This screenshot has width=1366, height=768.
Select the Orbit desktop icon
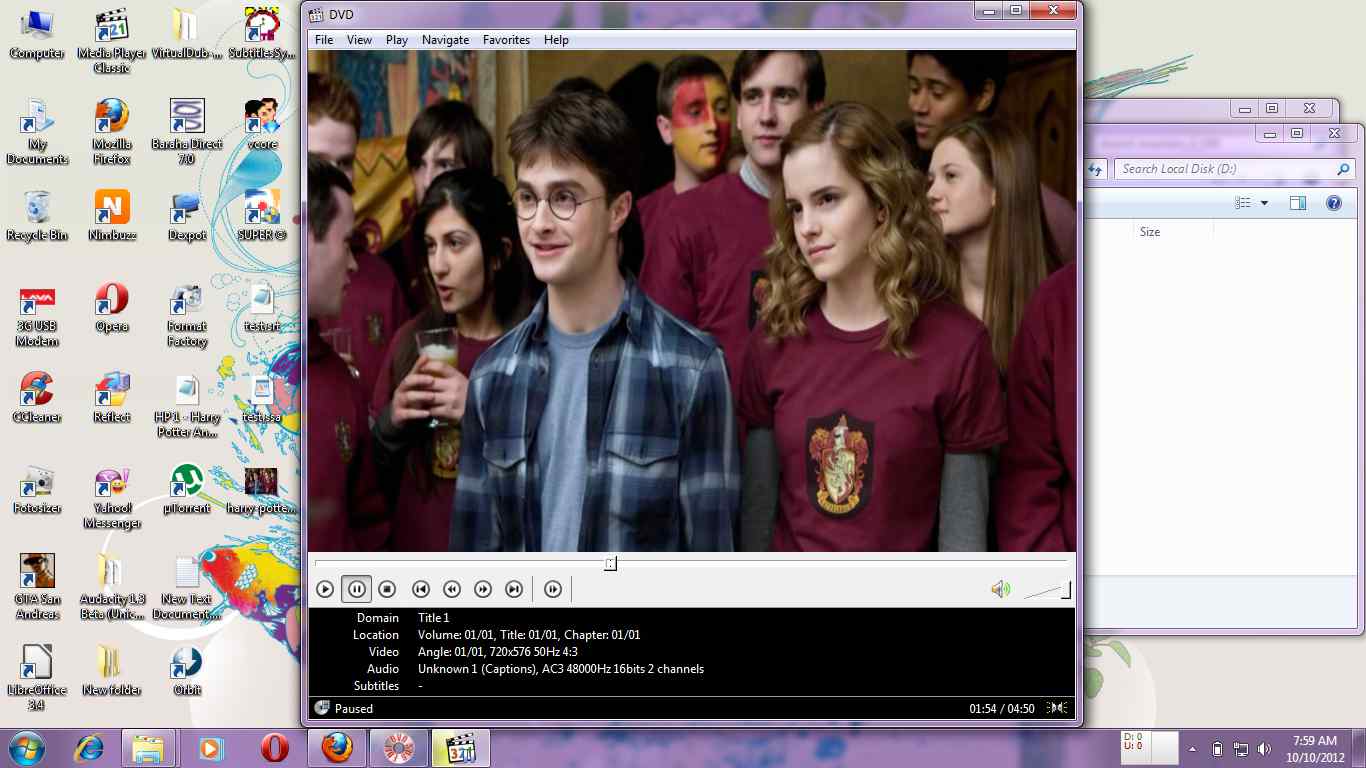187,672
